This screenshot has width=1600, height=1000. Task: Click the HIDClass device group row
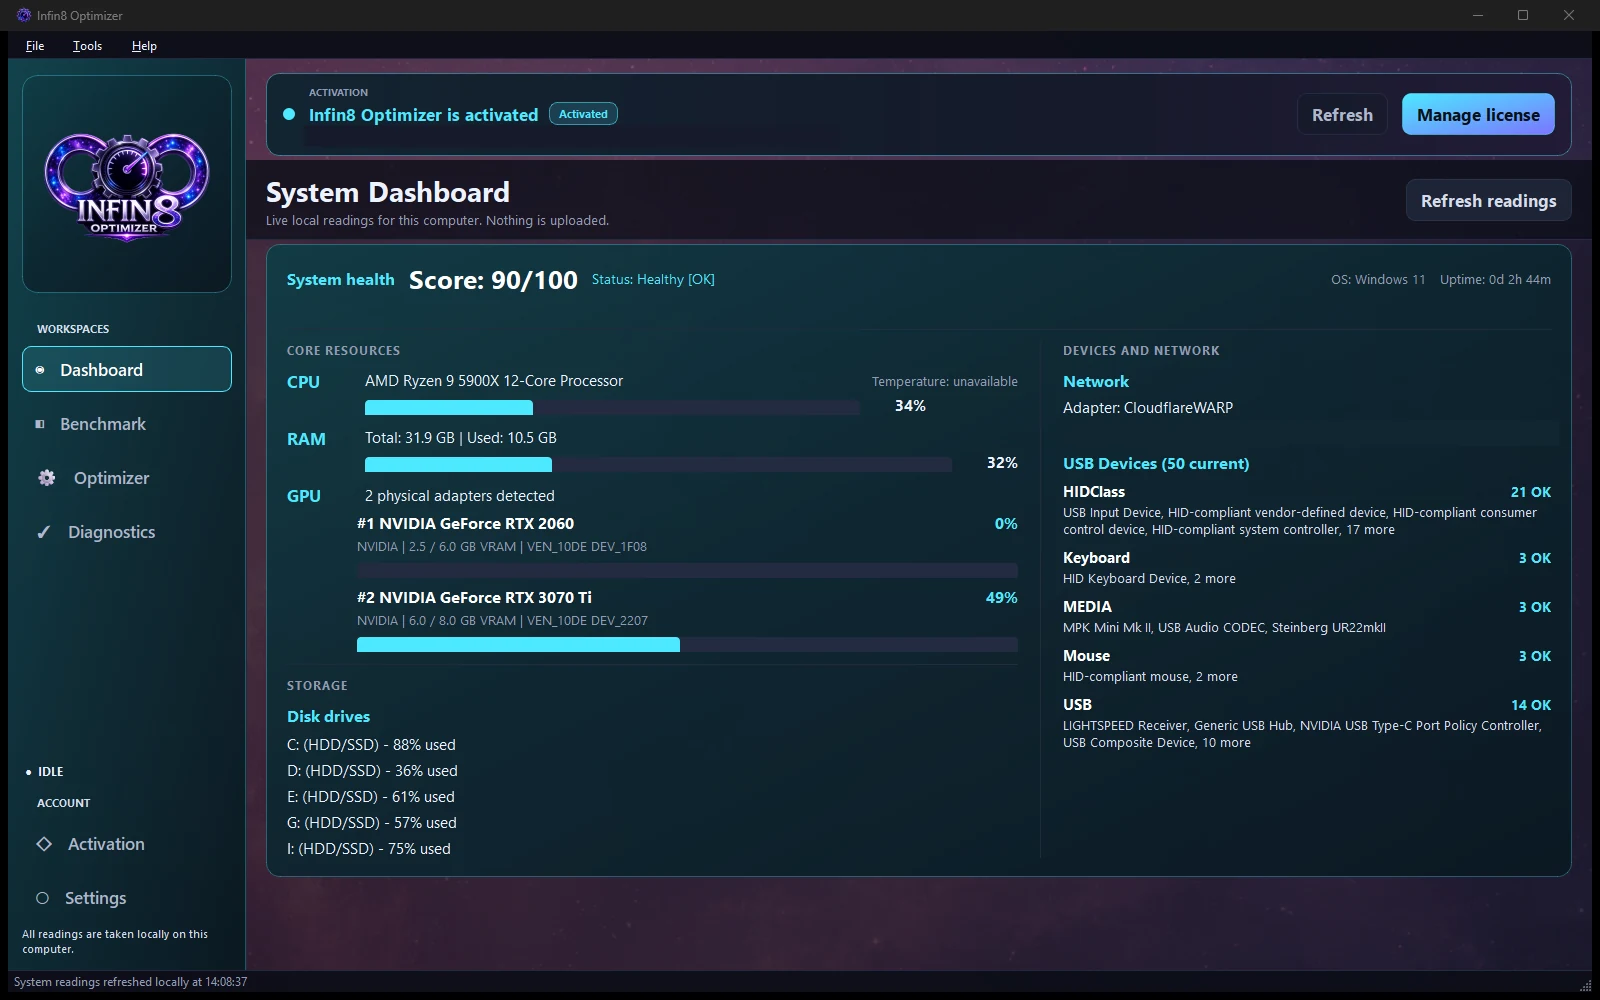click(1307, 510)
